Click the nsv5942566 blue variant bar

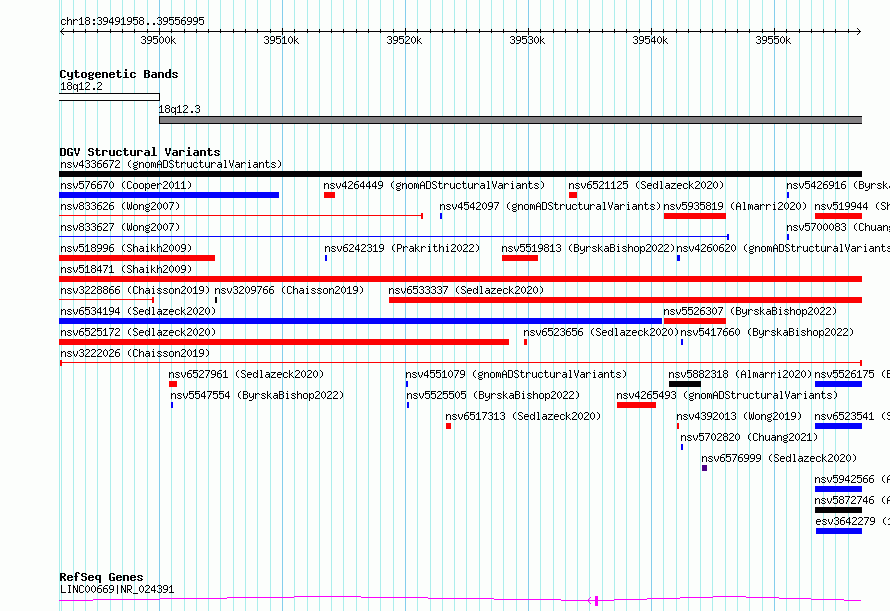(x=838, y=489)
